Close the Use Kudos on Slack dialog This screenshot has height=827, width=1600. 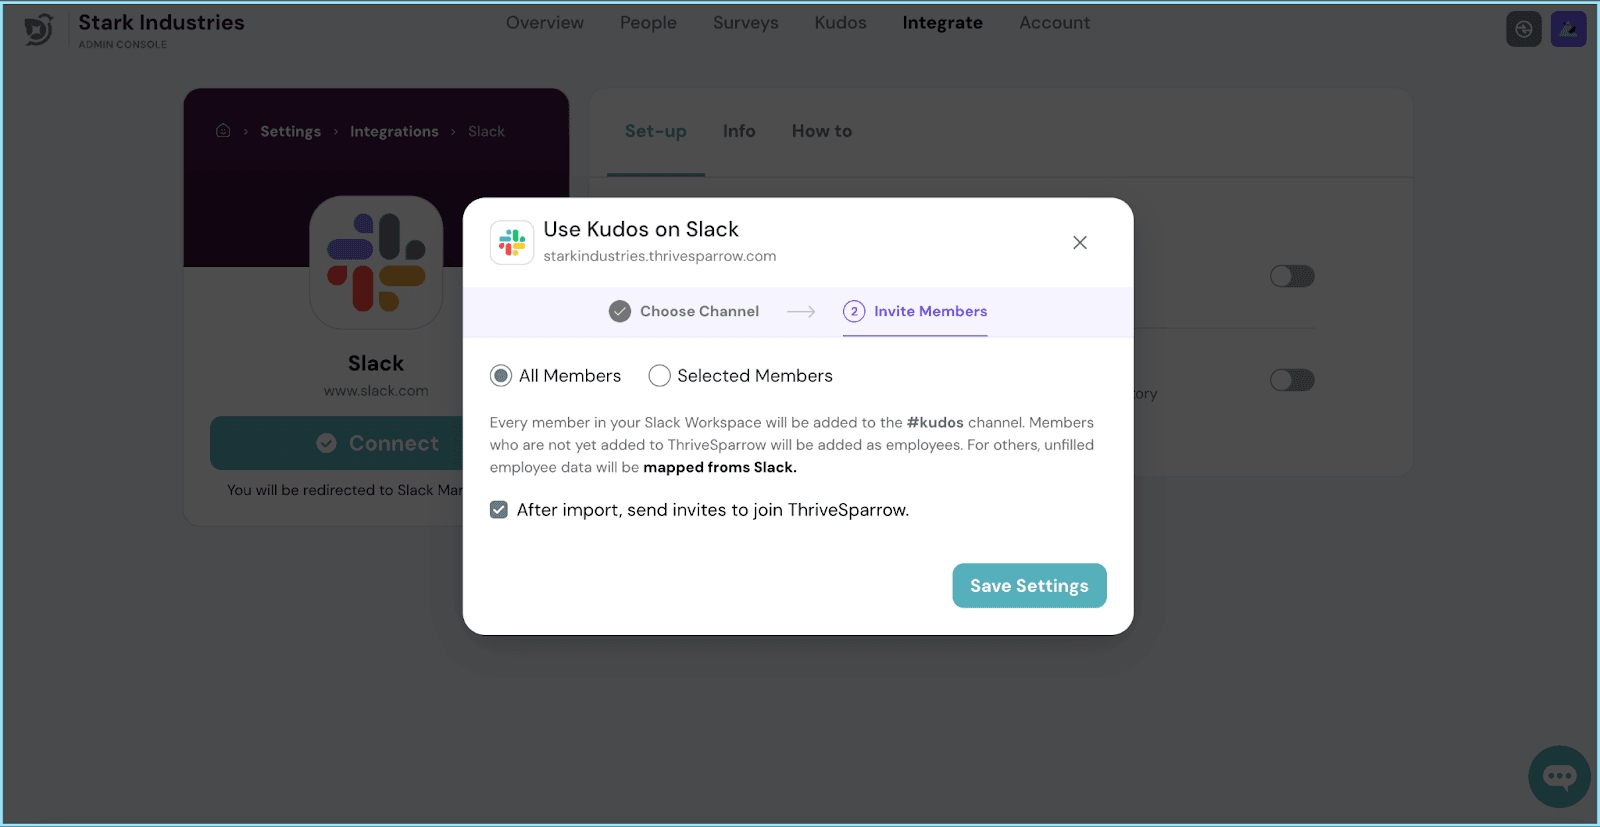pos(1080,243)
